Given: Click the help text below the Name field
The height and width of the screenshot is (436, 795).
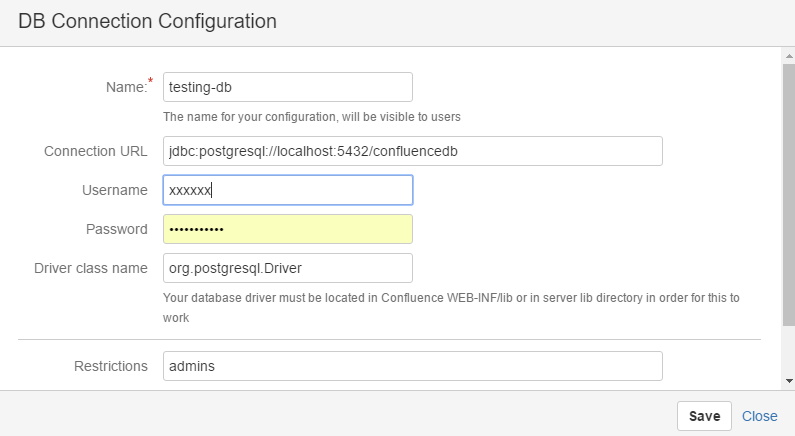Looking at the screenshot, I should [x=311, y=117].
